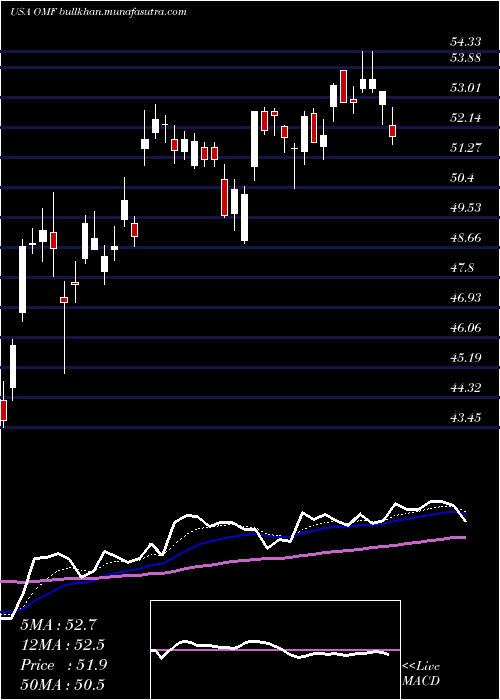This screenshot has height=700, width=500.
Task: Select the 44.32 price axis label
Action: click(466, 388)
